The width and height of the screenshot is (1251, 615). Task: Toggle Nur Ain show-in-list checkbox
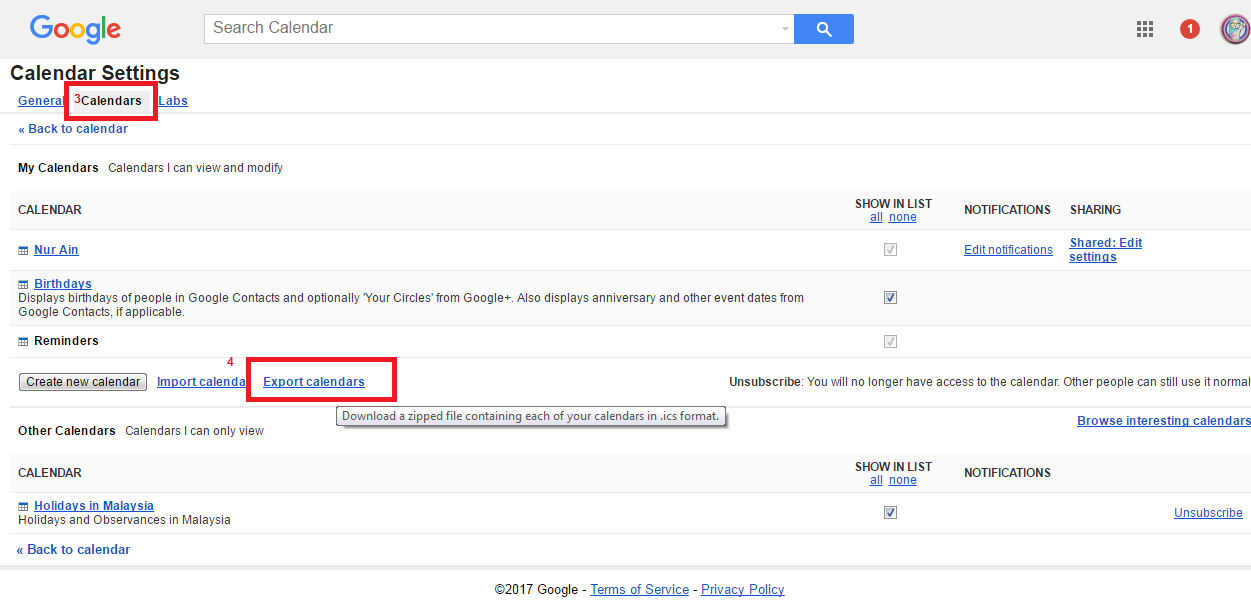[890, 250]
